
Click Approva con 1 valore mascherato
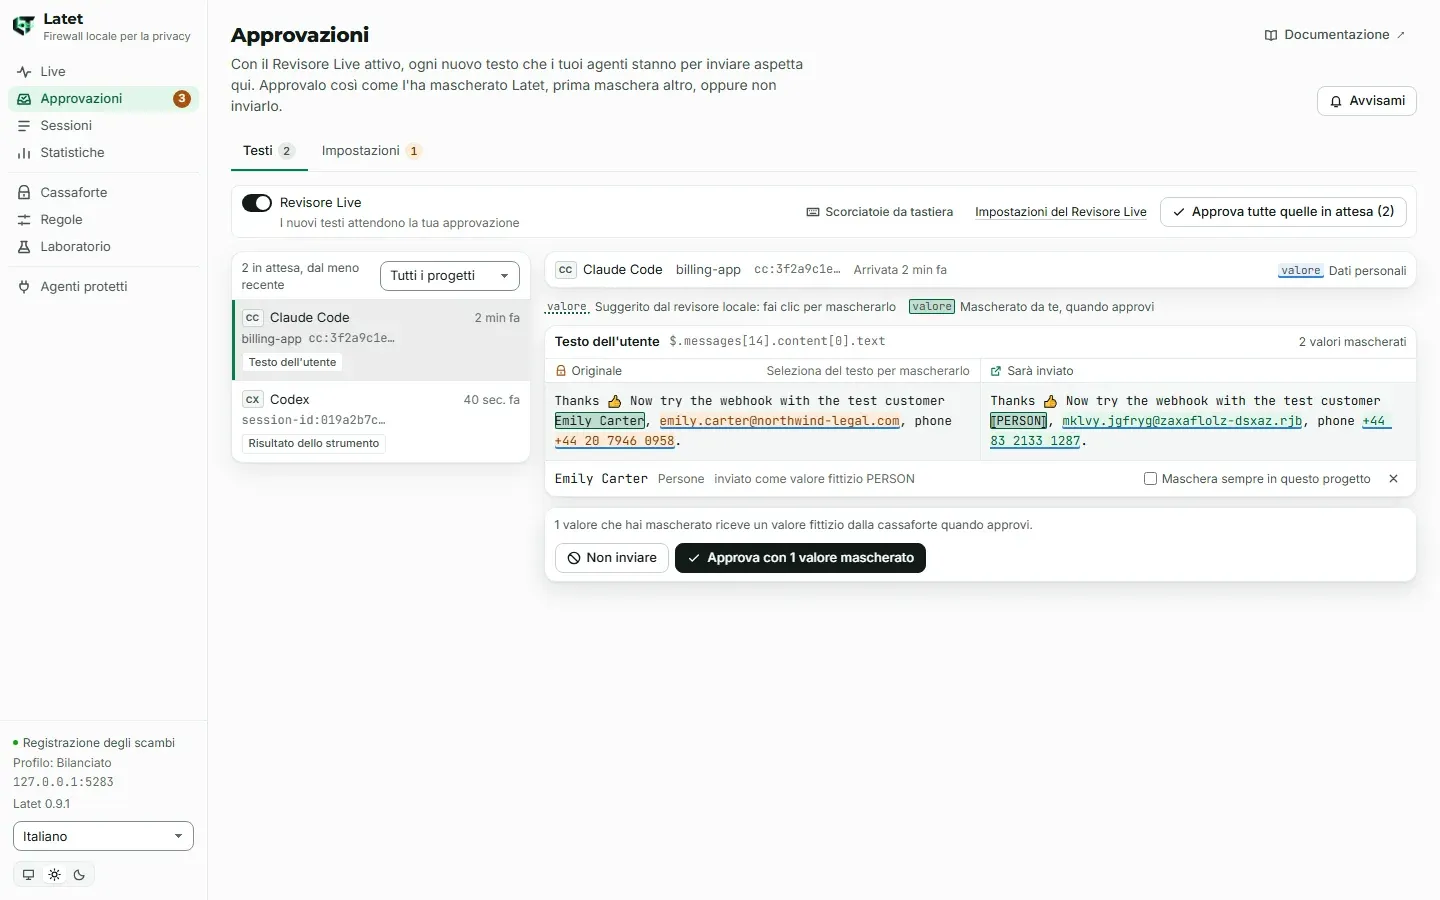pos(800,558)
